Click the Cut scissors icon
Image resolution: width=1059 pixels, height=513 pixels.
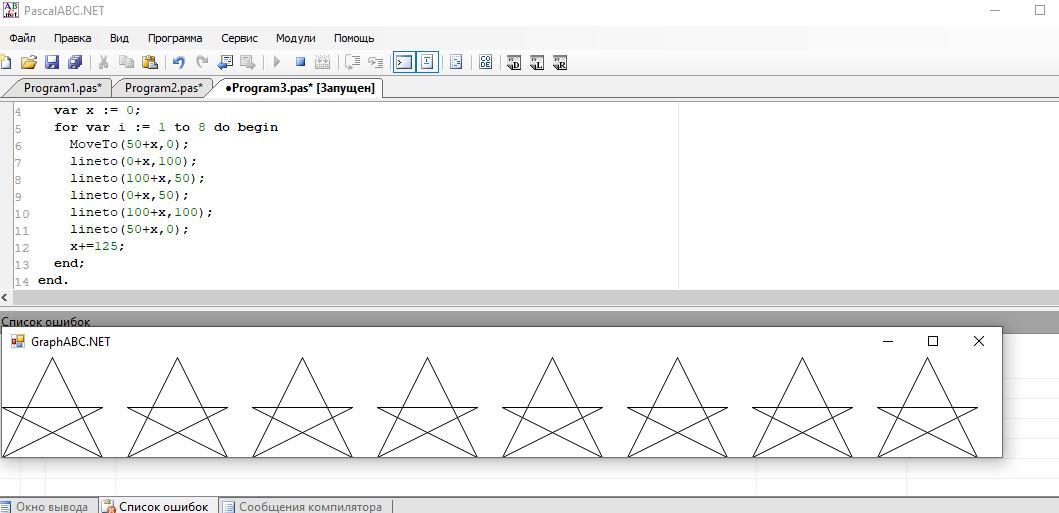pos(103,62)
